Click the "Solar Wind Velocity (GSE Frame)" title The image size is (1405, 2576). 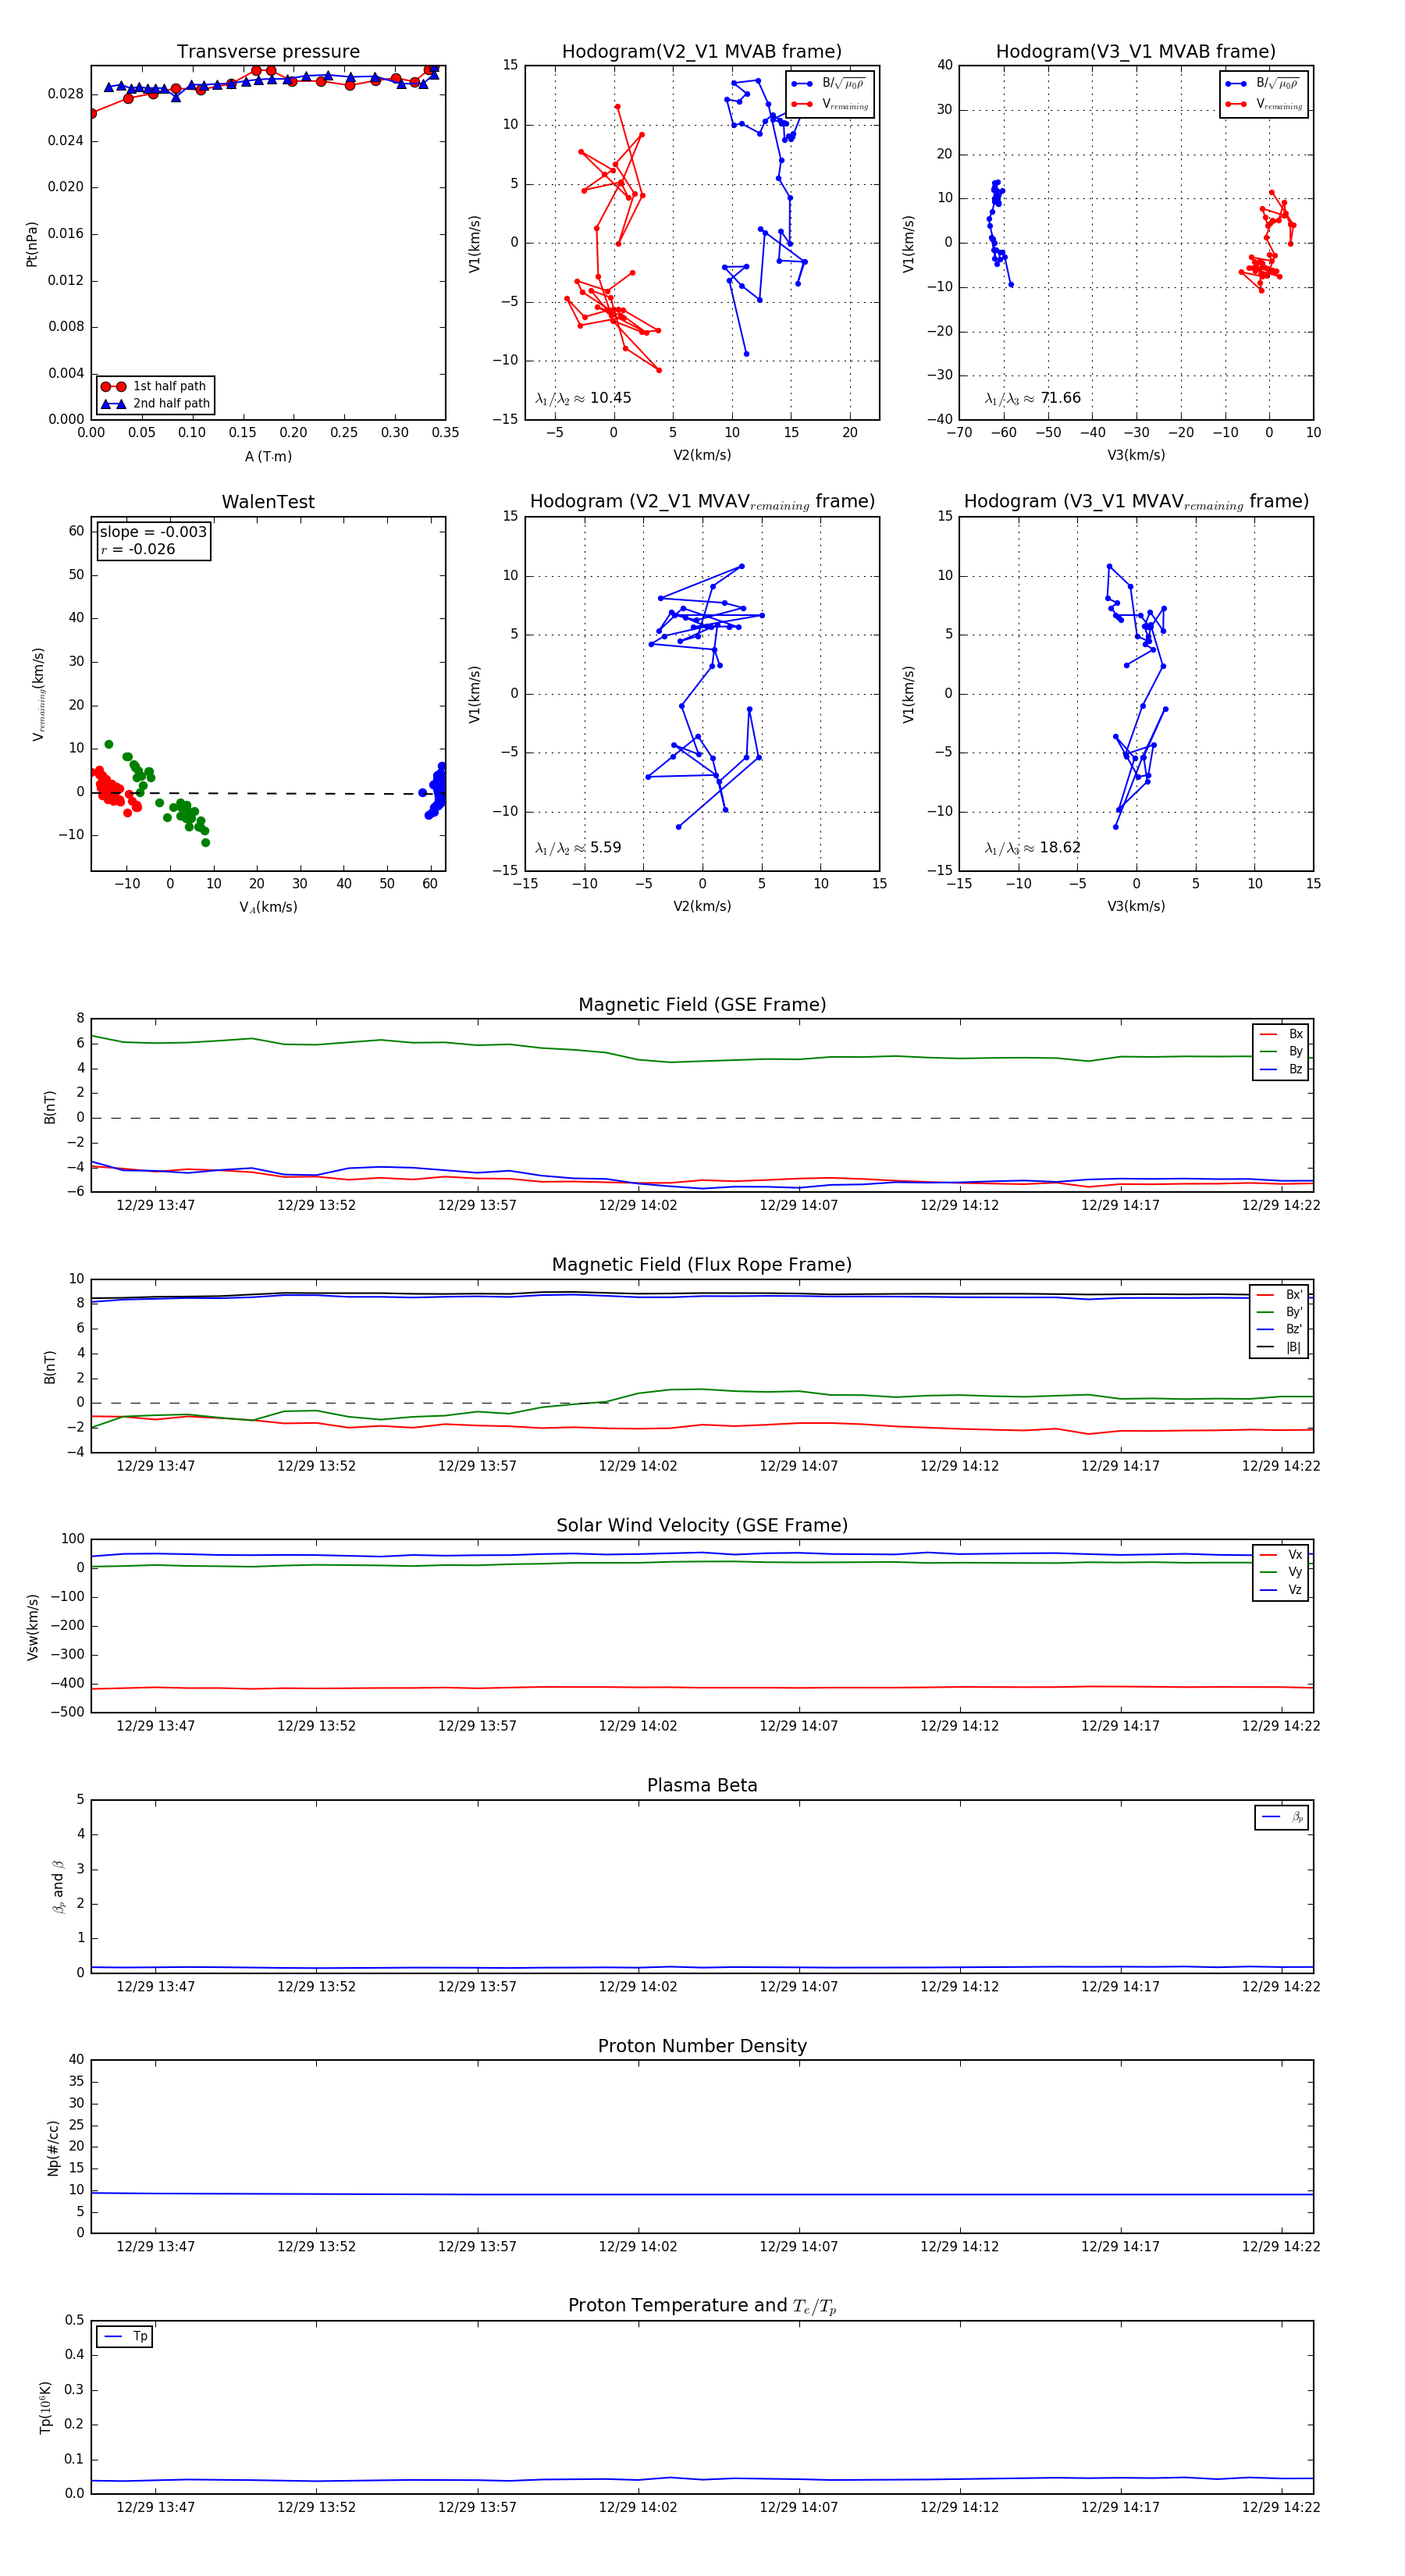[x=702, y=1525]
